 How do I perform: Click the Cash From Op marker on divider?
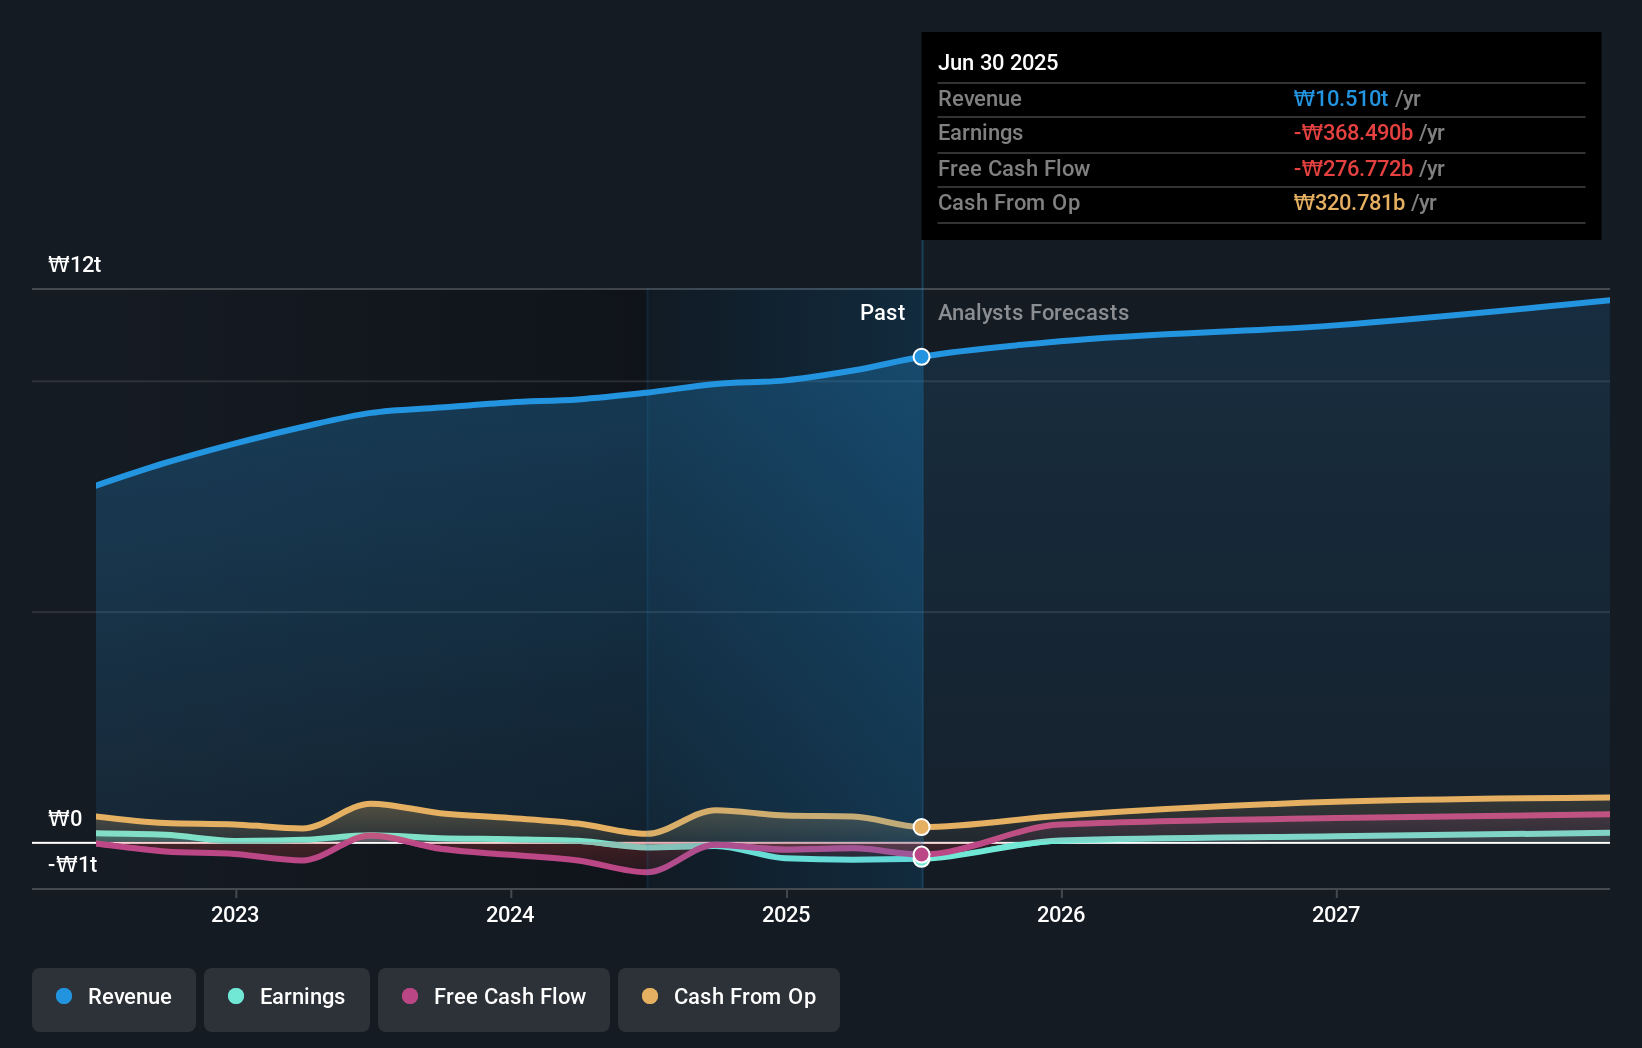(x=921, y=826)
